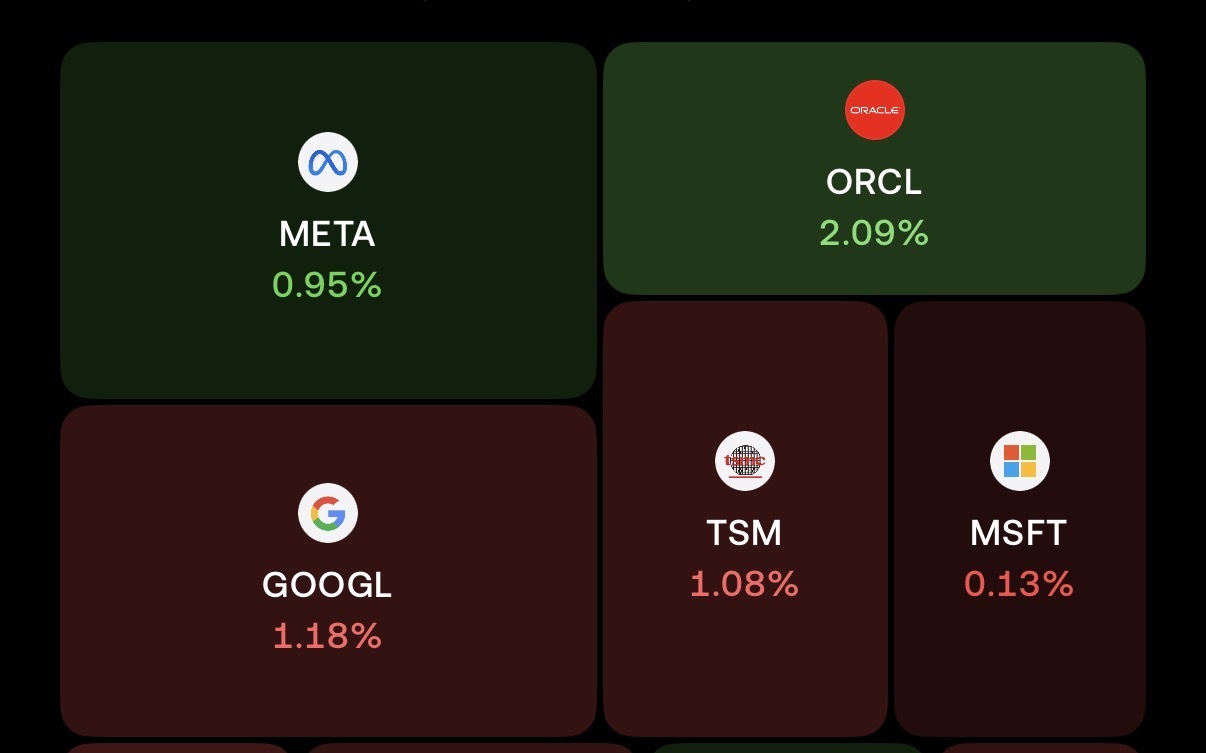Click ORCL's 2.09% gain value
This screenshot has height=753, width=1206.
(x=874, y=234)
